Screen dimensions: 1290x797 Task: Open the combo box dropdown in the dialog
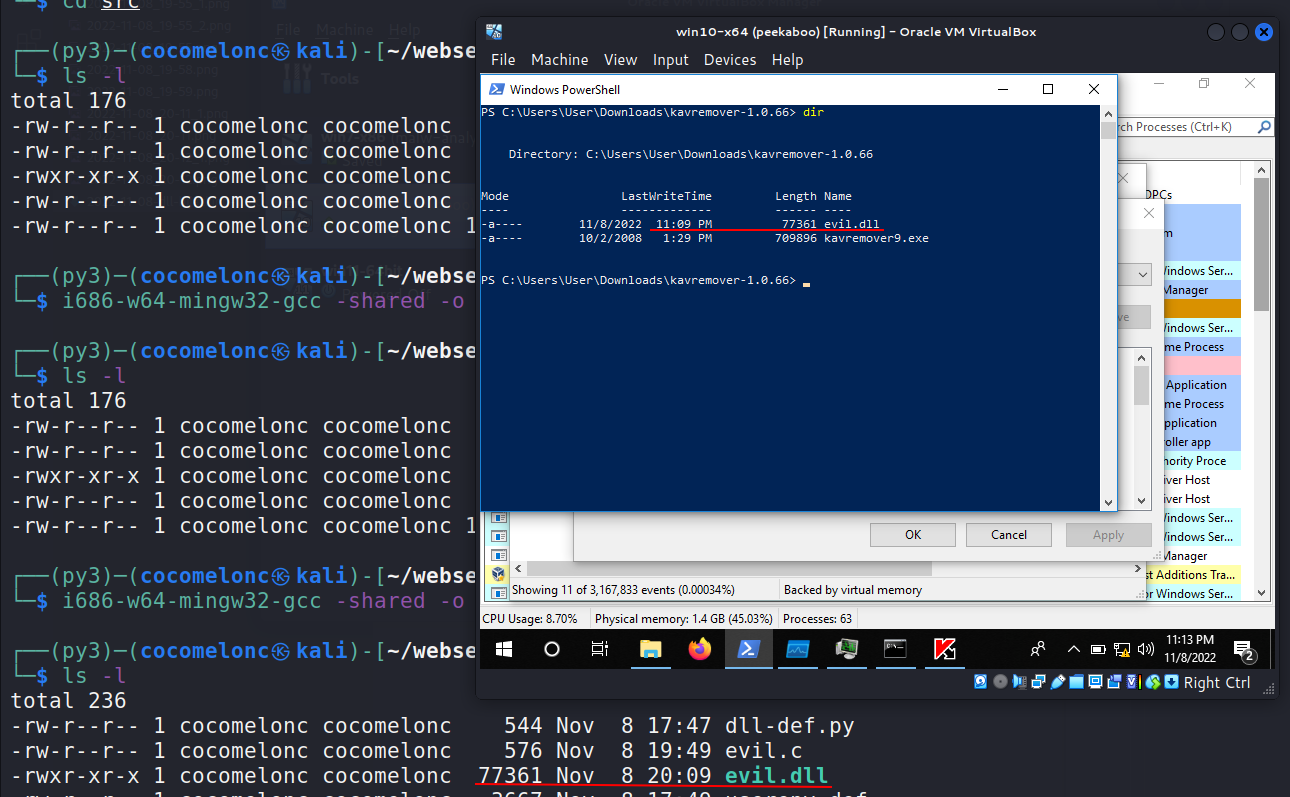[1144, 274]
